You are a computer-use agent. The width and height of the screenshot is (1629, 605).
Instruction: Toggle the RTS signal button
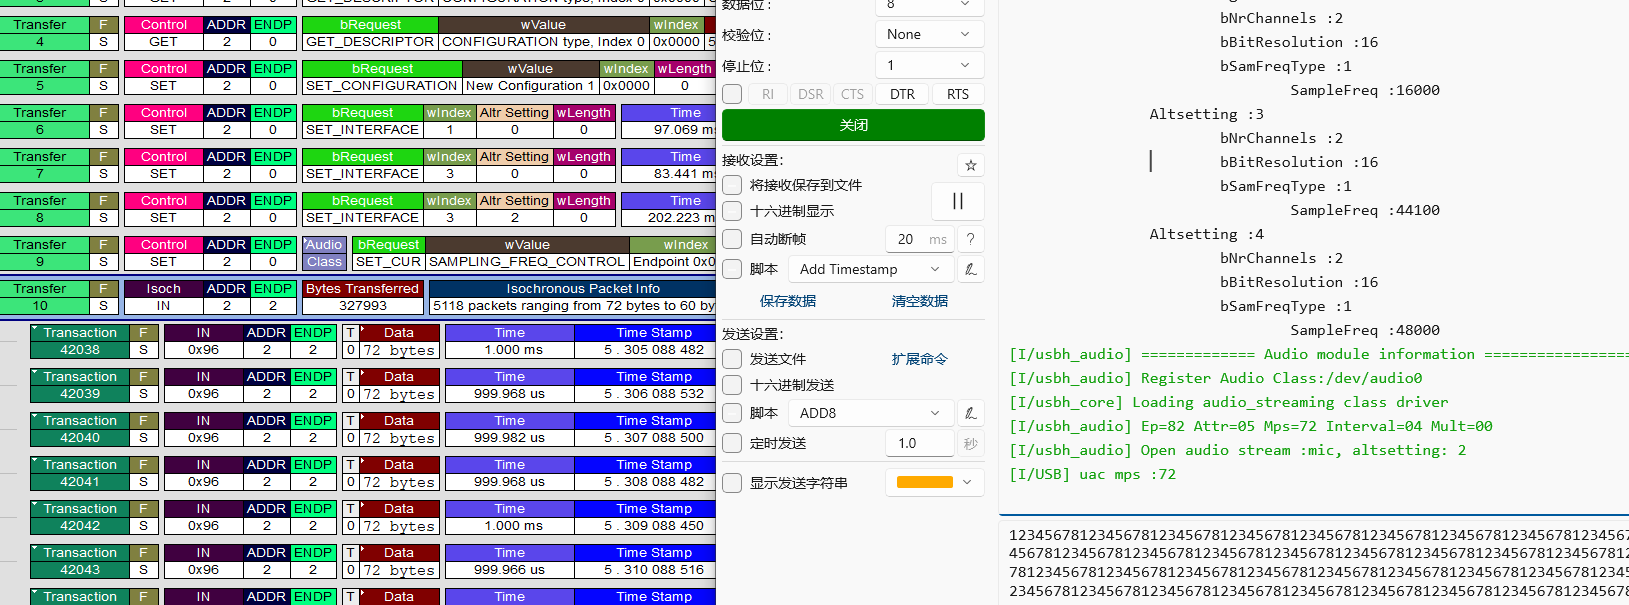[957, 94]
